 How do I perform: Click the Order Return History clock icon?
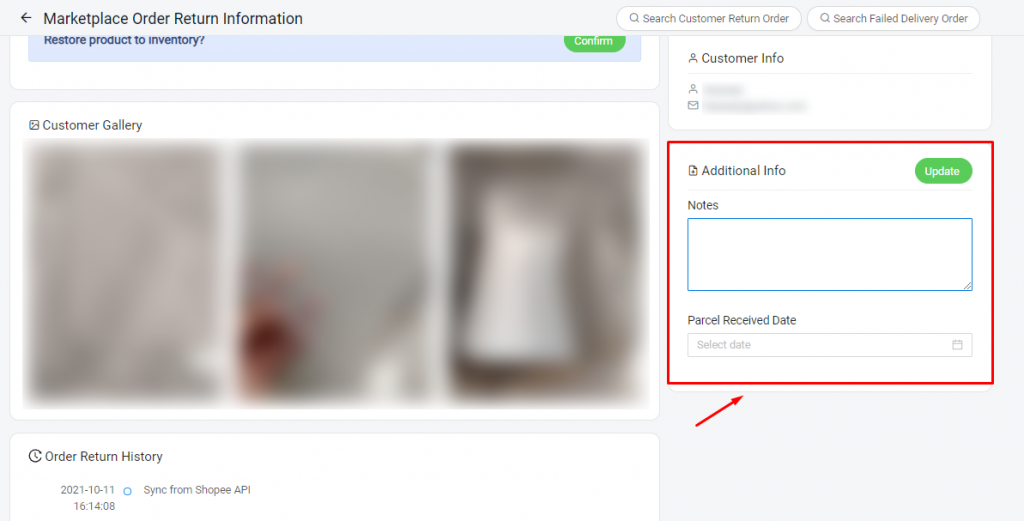pyautogui.click(x=35, y=456)
